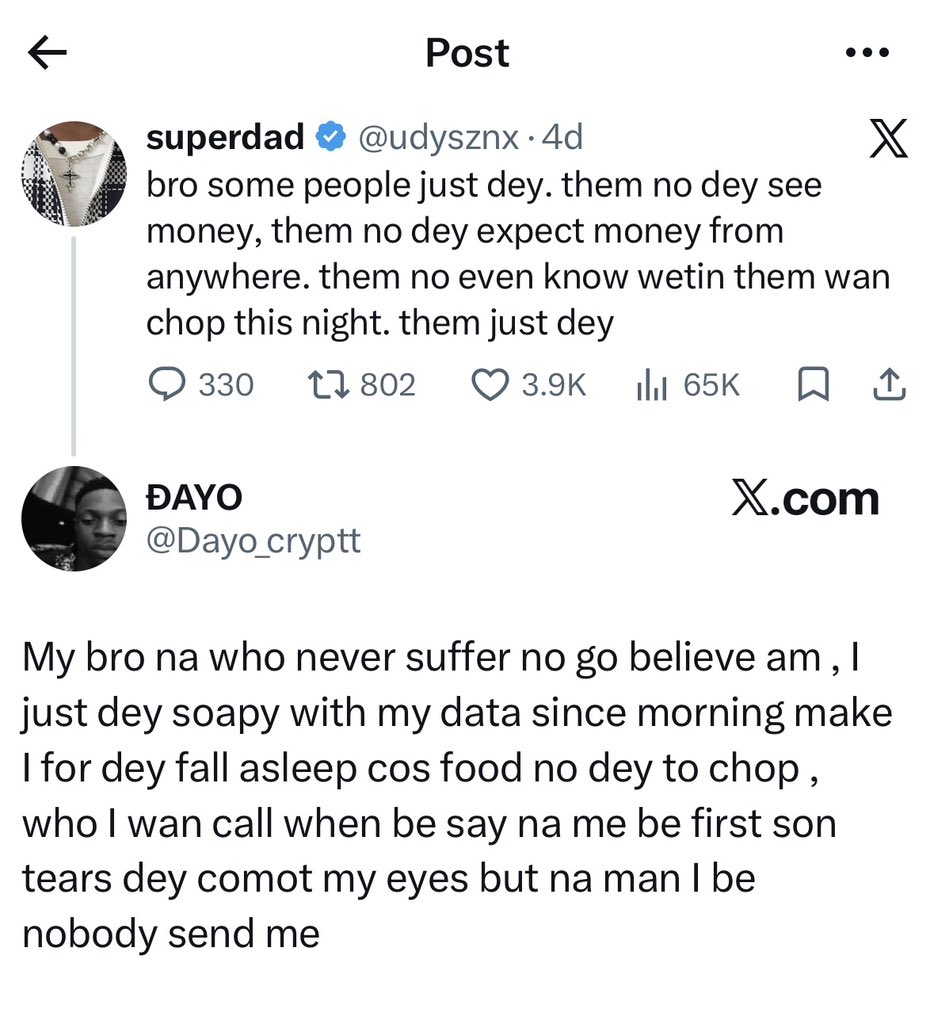Click the reply icon showing 330
This screenshot has width=934, height=1024.
point(167,384)
